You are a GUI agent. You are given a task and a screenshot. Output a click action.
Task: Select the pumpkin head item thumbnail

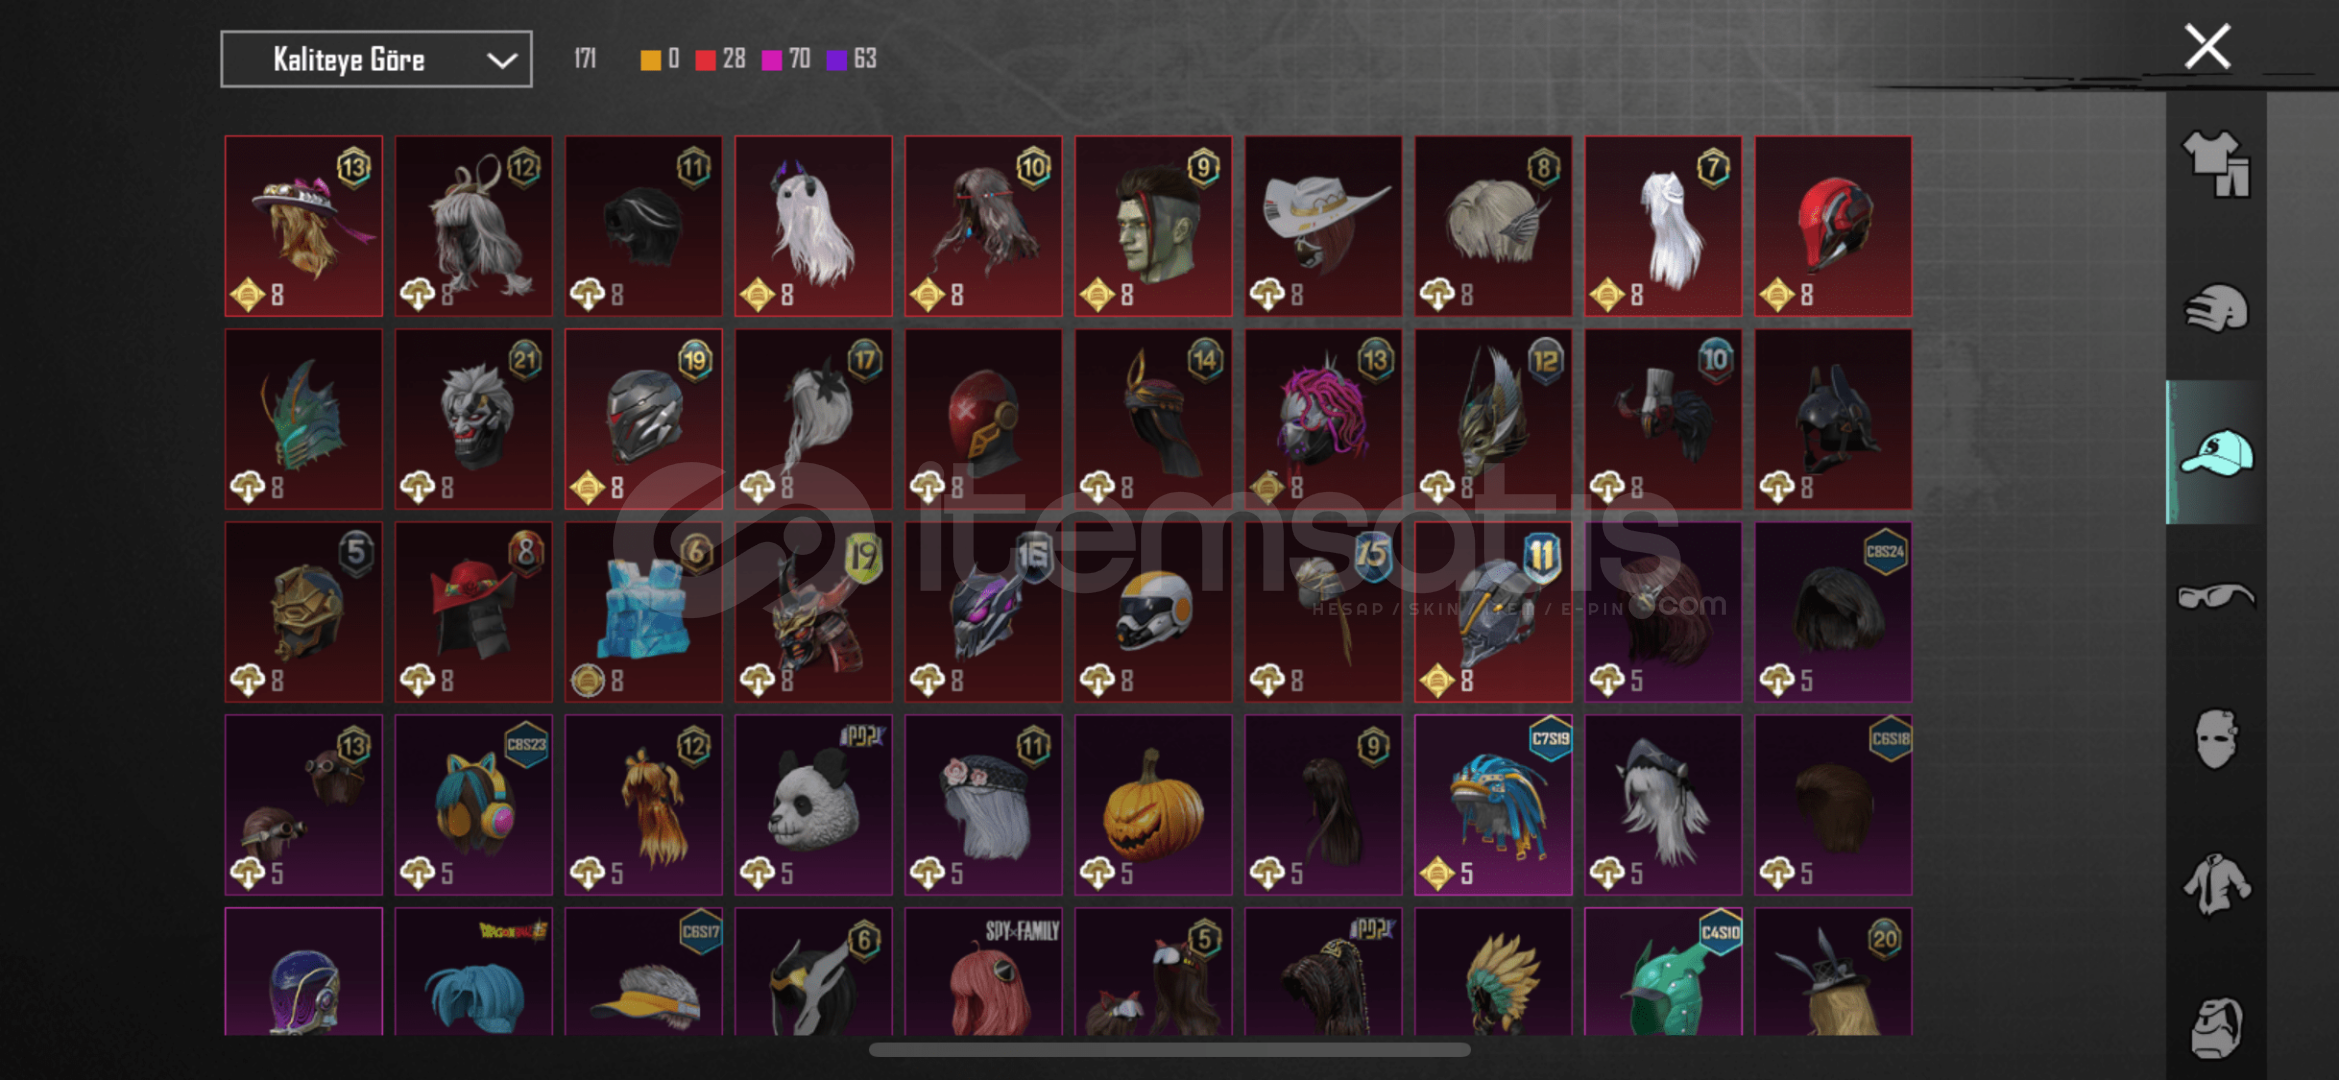(x=1153, y=804)
